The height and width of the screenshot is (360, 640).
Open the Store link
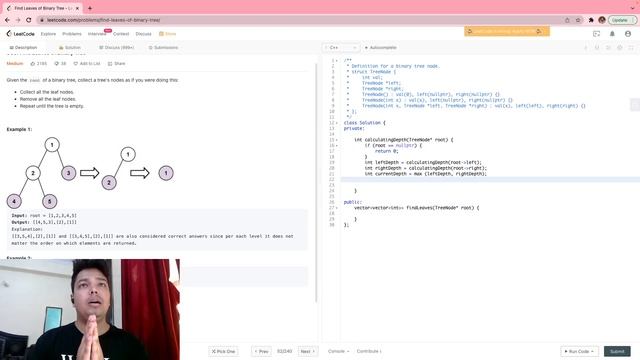168,34
